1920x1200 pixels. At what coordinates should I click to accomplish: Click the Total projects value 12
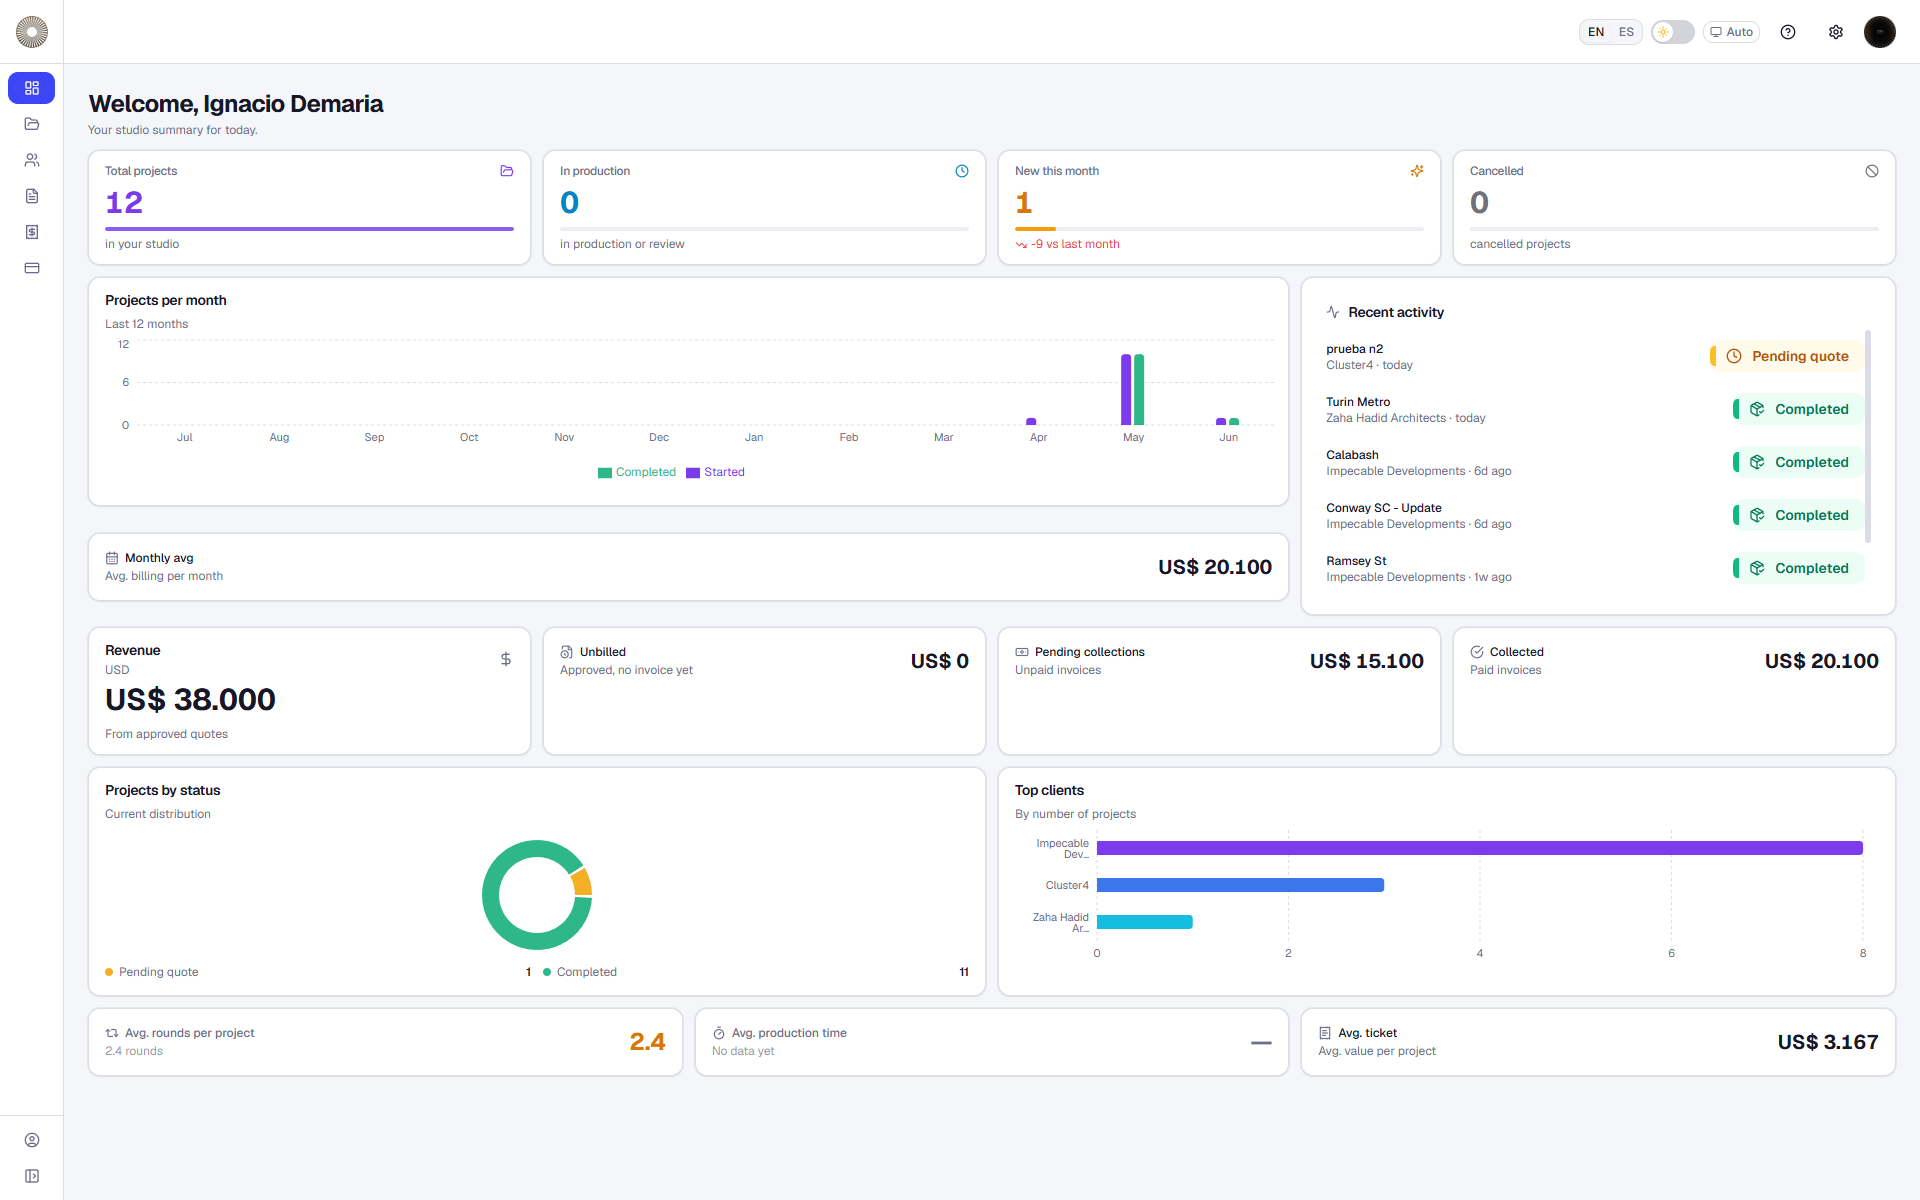[x=124, y=203]
